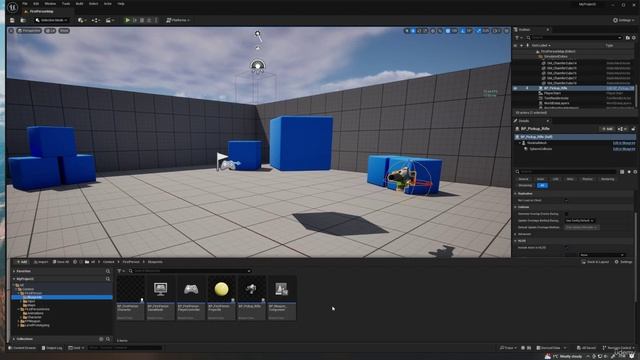Activate the Select objects viewport tool

(407, 31)
